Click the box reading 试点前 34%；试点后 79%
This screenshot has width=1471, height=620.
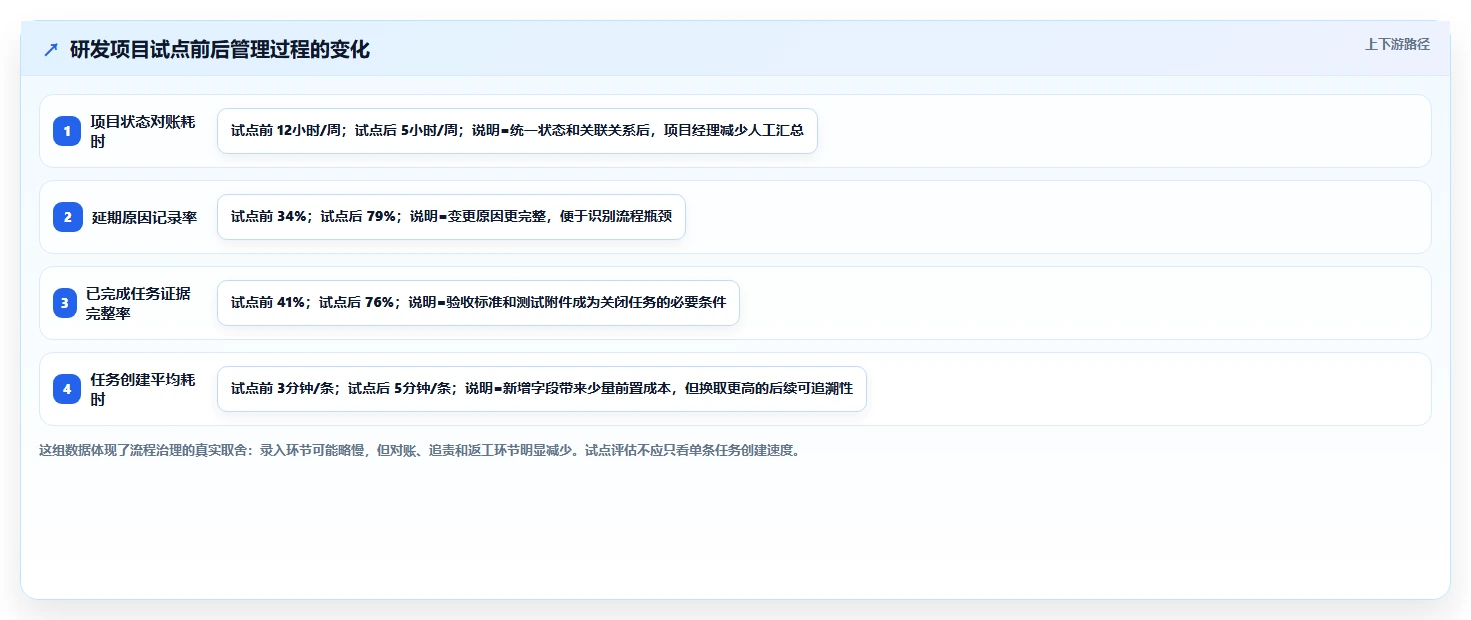(x=451, y=217)
